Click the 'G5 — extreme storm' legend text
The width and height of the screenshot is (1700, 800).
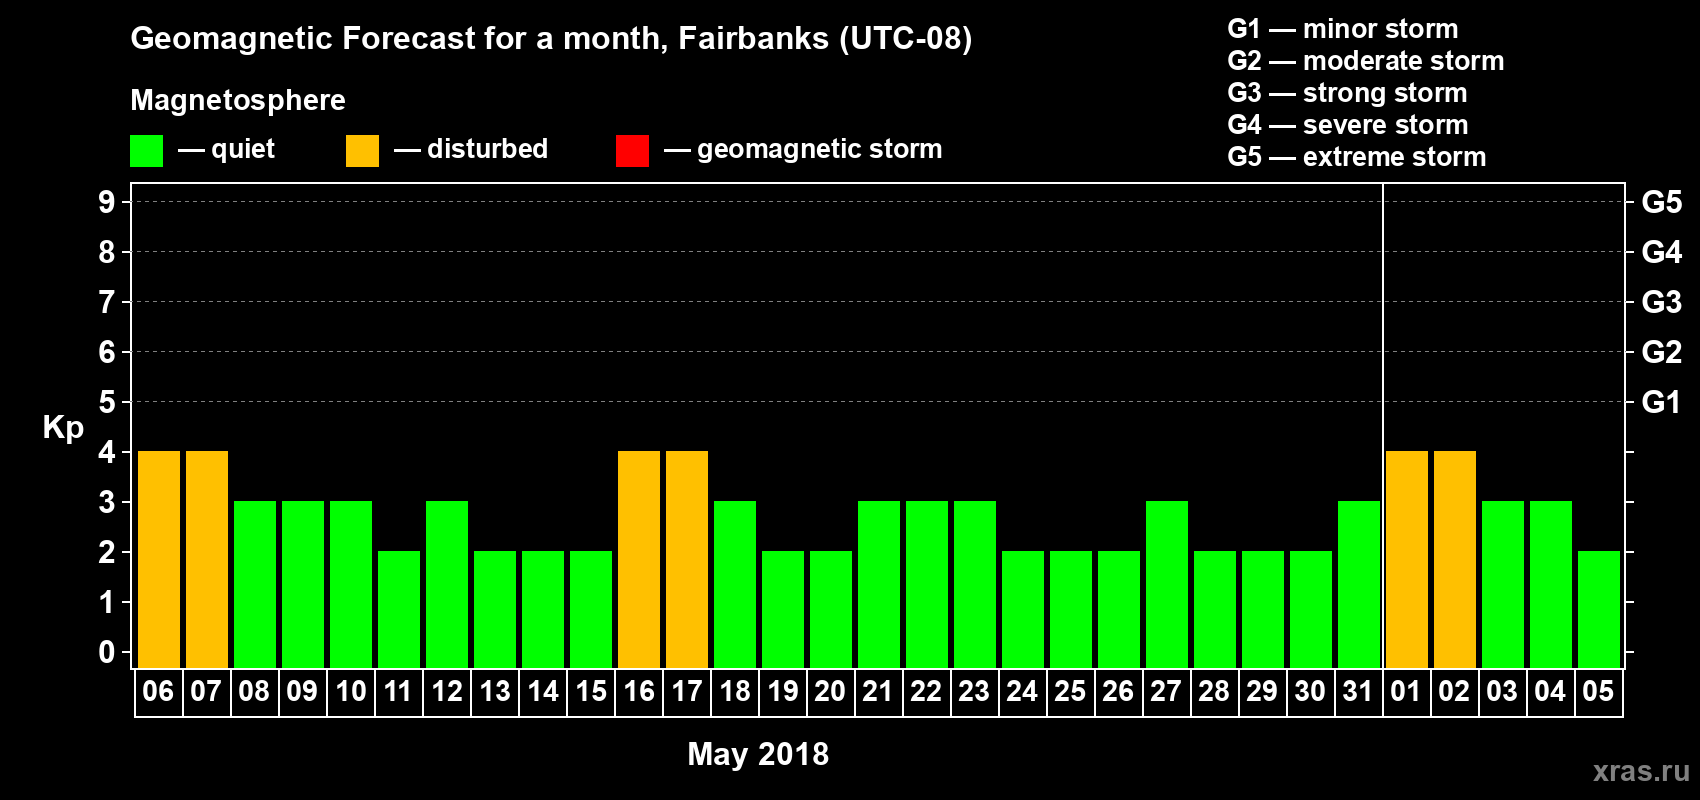tap(1357, 157)
